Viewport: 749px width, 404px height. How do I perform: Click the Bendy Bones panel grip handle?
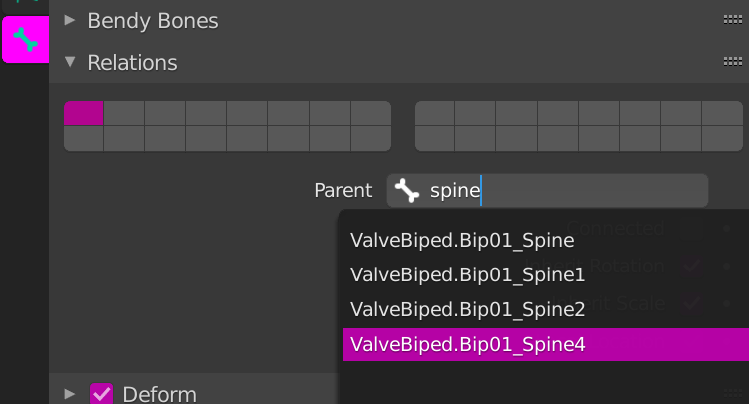pyautogui.click(x=731, y=19)
